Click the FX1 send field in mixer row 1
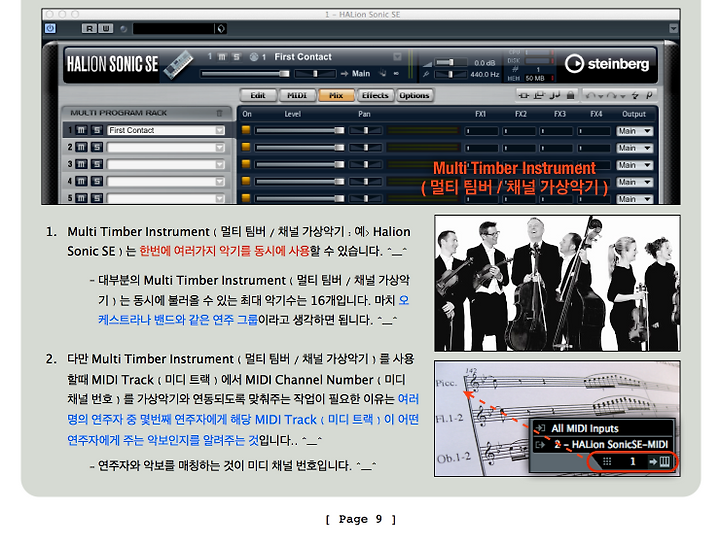Image resolution: width=720 pixels, height=544 pixels. click(481, 131)
